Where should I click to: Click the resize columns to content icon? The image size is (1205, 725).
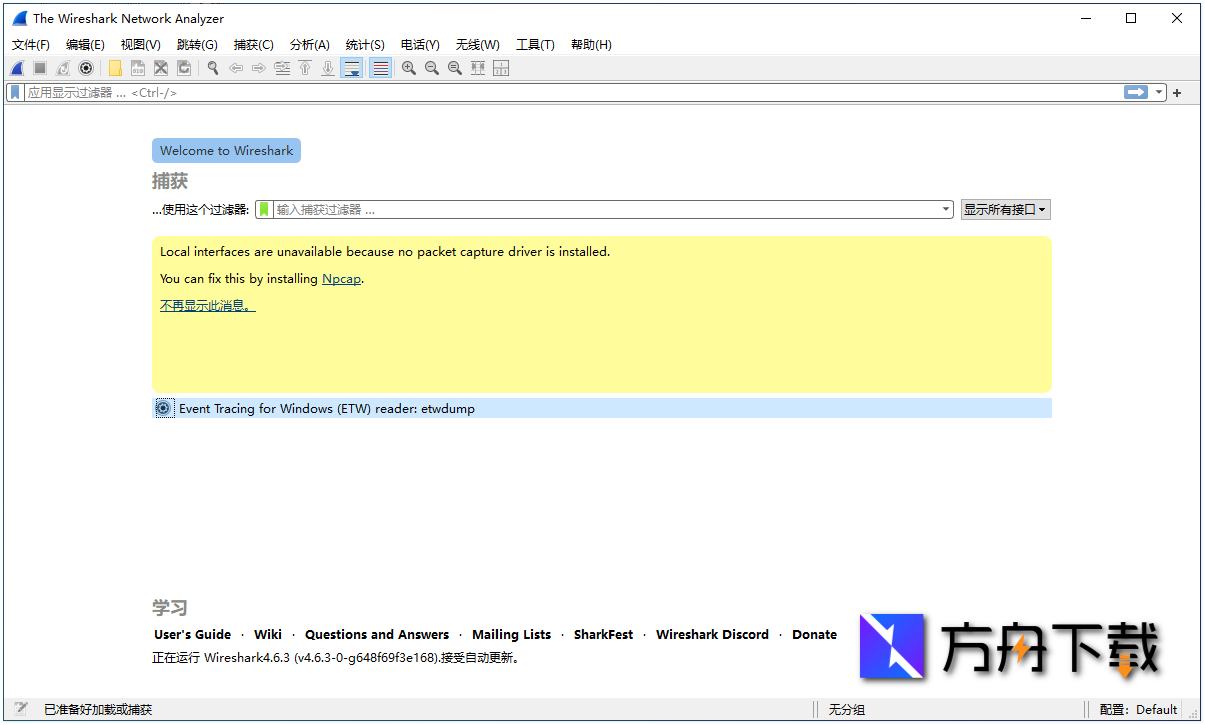[x=477, y=68]
